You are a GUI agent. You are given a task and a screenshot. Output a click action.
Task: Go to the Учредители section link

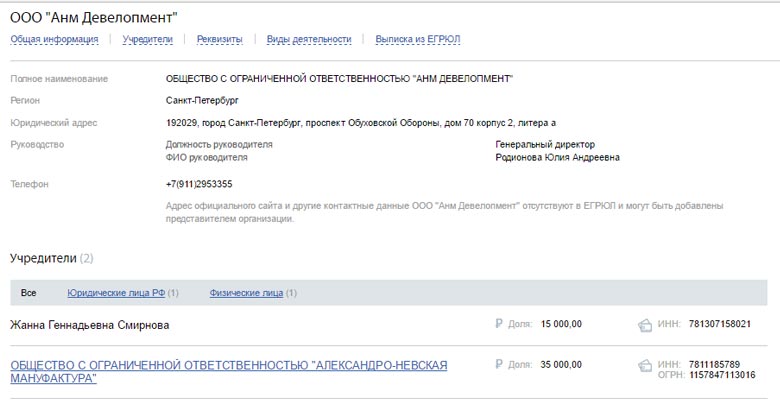click(148, 39)
